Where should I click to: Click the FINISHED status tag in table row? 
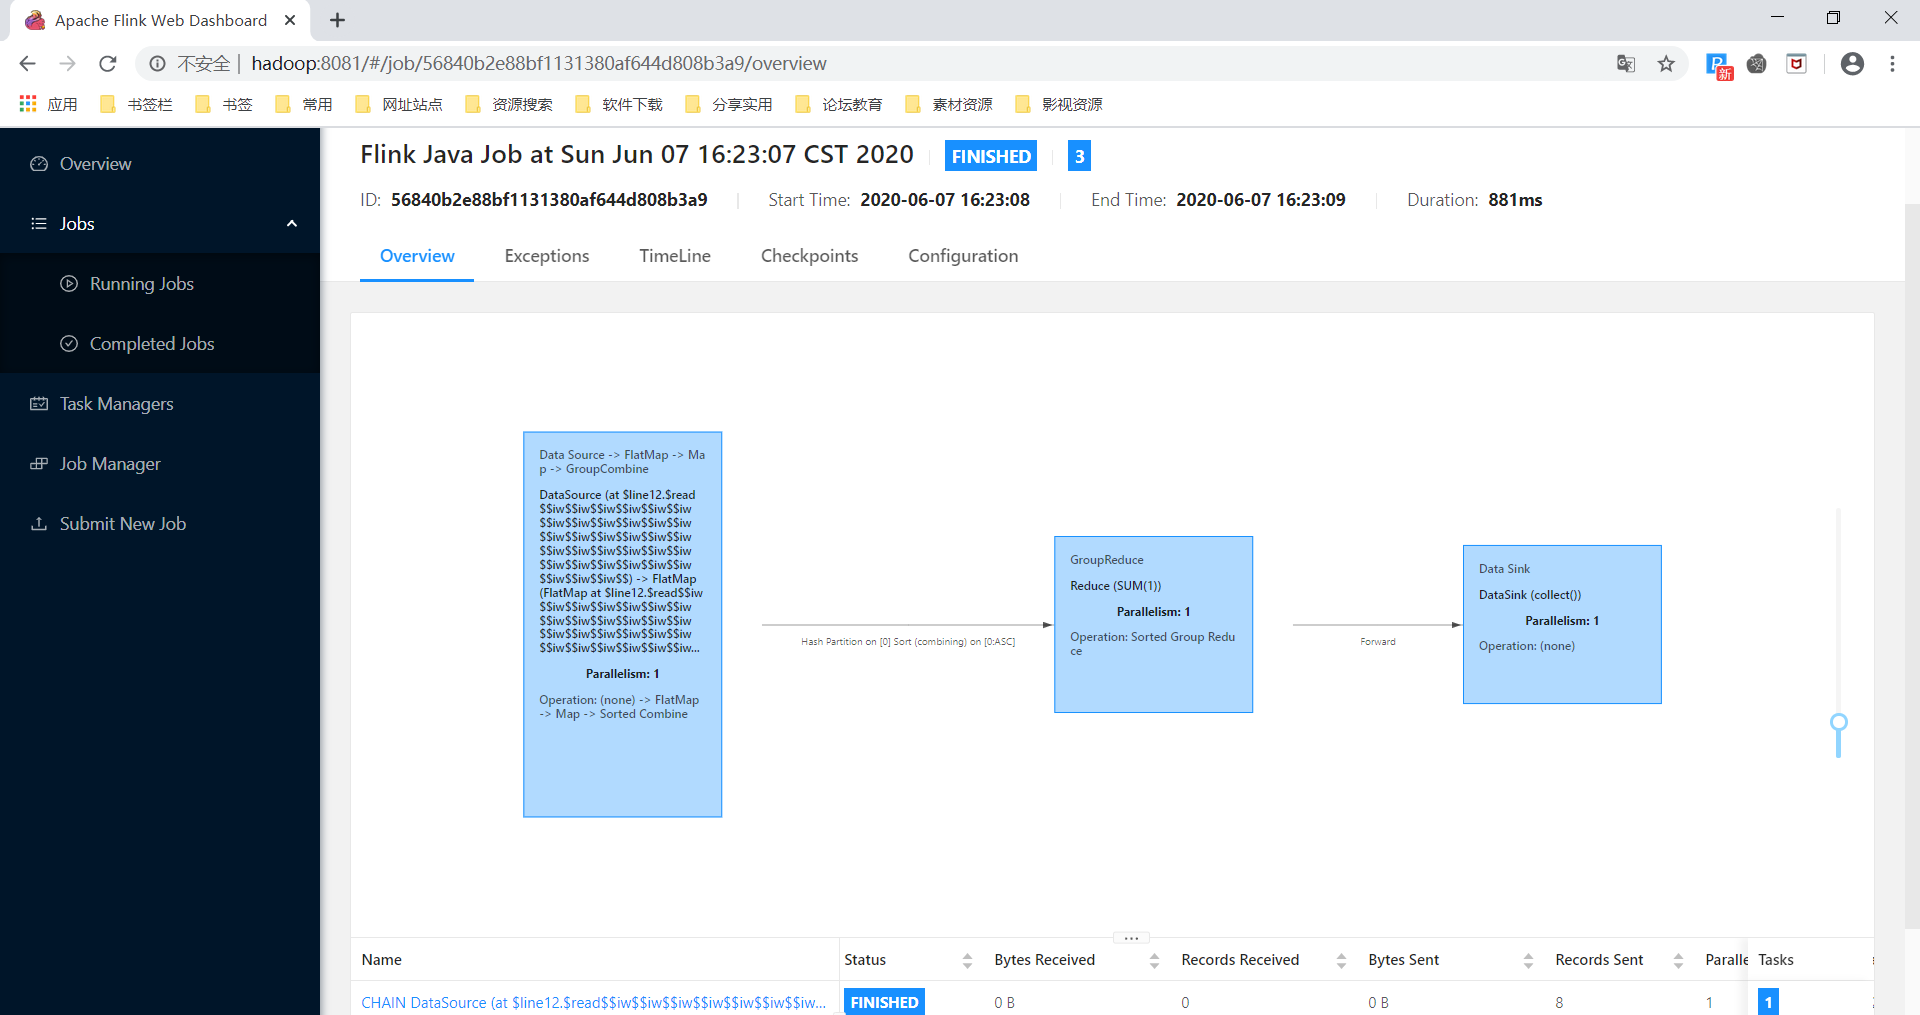[884, 1002]
